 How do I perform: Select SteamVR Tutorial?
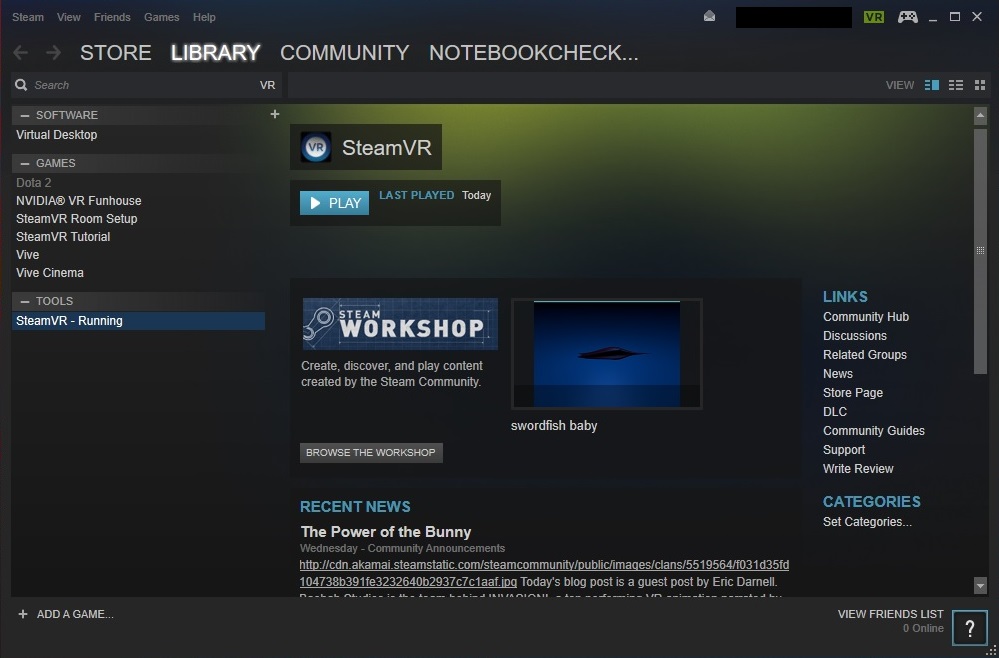[x=63, y=236]
